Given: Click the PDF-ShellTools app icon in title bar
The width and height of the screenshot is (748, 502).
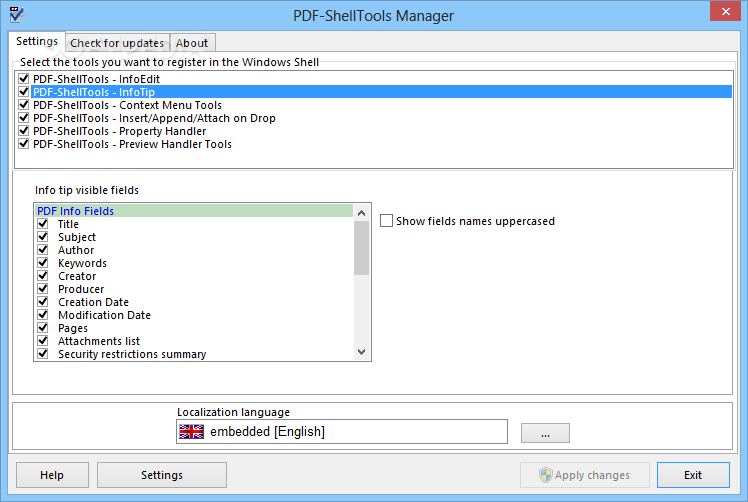Looking at the screenshot, I should click(17, 15).
